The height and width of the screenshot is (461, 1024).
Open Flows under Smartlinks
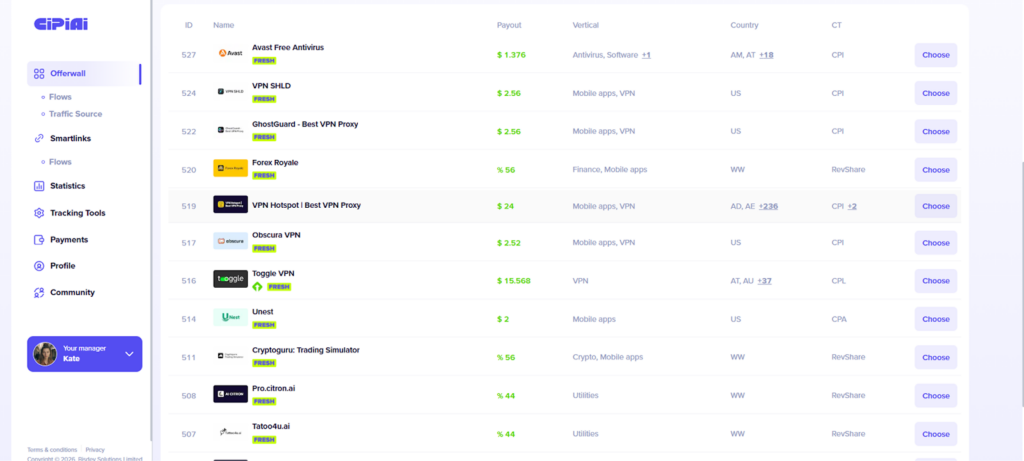[60, 162]
